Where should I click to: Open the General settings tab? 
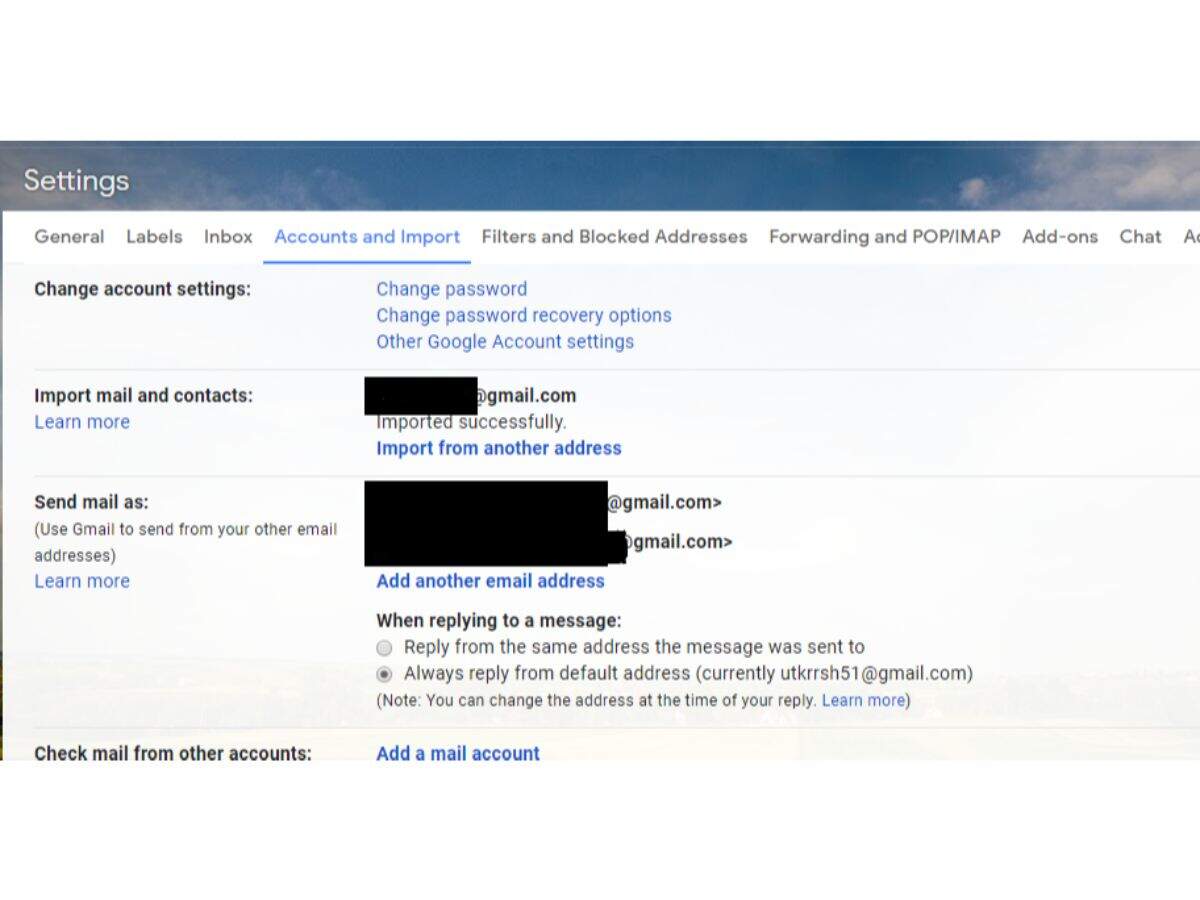pyautogui.click(x=69, y=237)
